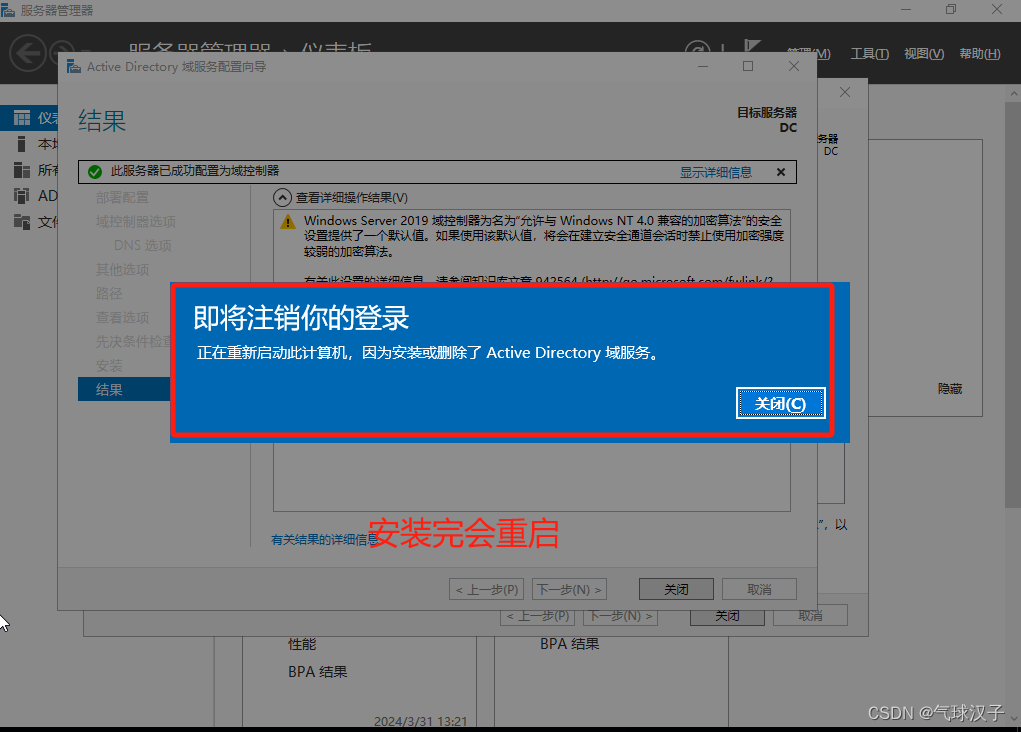Image resolution: width=1021 pixels, height=732 pixels.
Task: Click the back arrow in Server Manager
Action: [x=27, y=53]
